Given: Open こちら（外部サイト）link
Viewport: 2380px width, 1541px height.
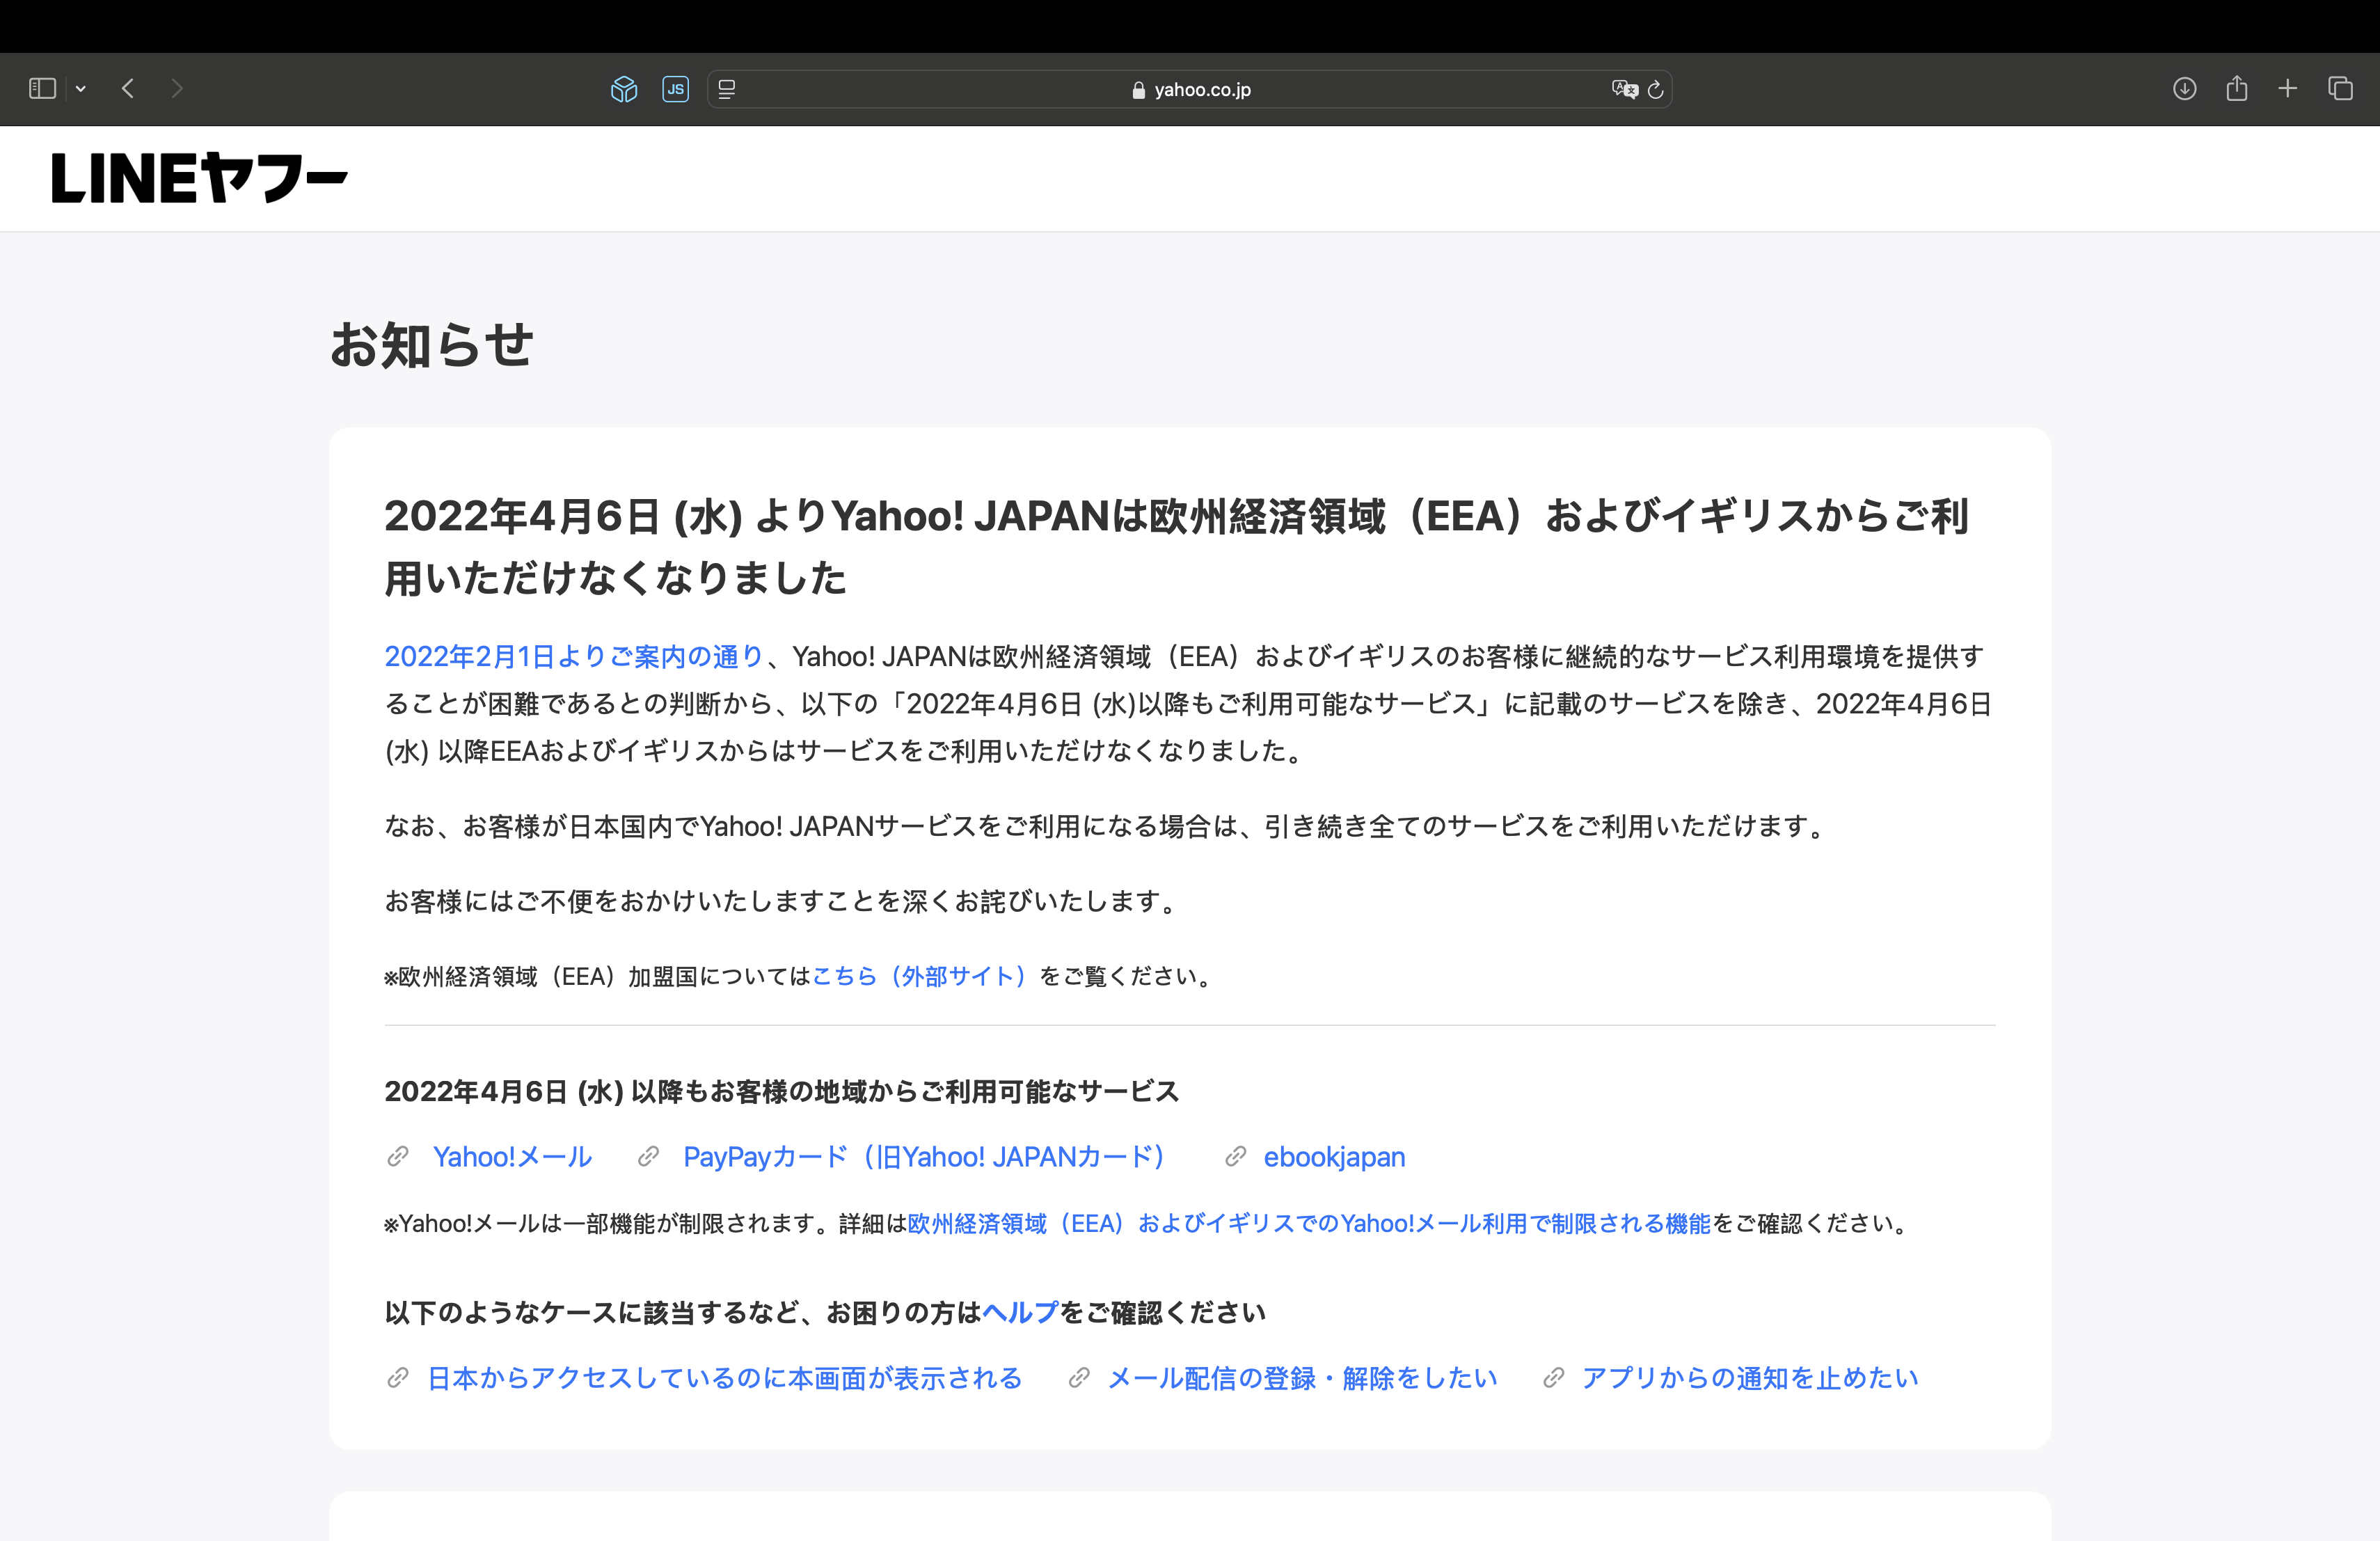Looking at the screenshot, I should click(919, 976).
